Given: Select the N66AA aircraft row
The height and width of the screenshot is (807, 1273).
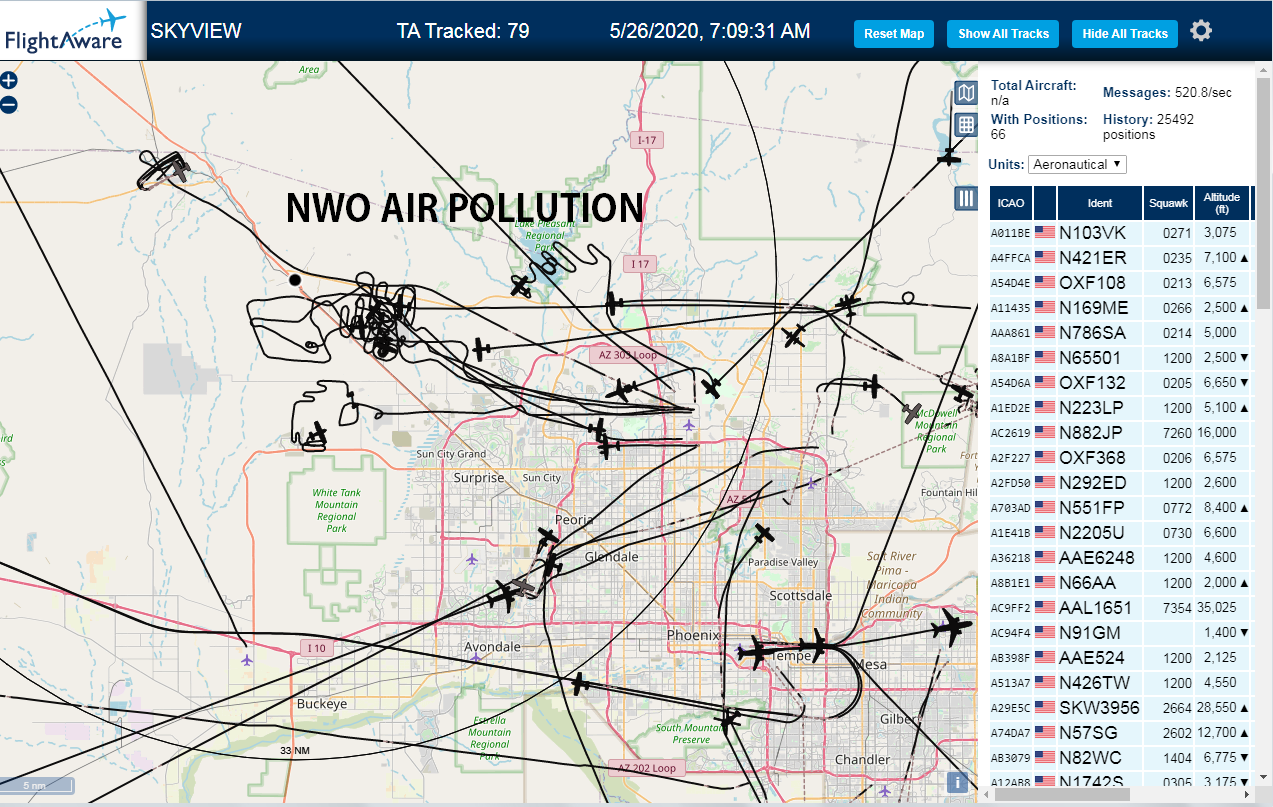Looking at the screenshot, I should point(1120,582).
